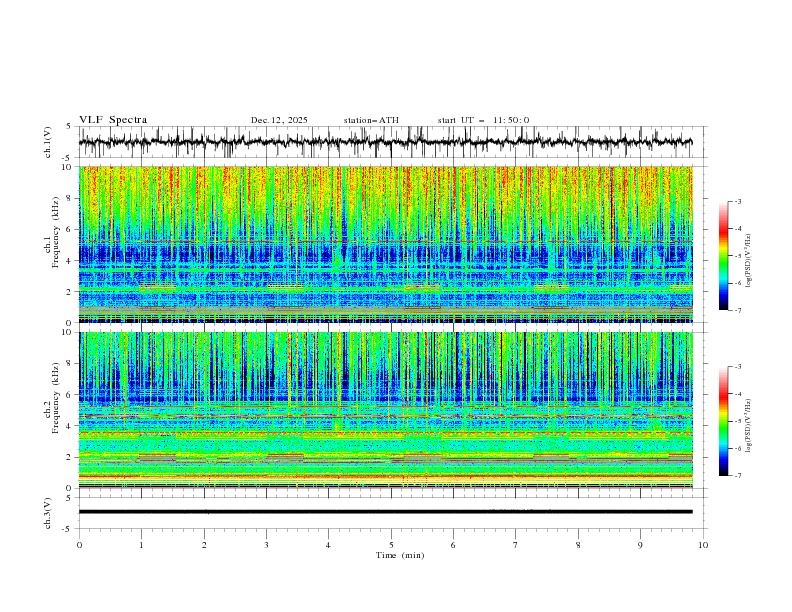Click the ch.1 'Frequency (kHz)' axis label
Image resolution: width=792 pixels, height=612 pixels.
pyautogui.click(x=56, y=233)
